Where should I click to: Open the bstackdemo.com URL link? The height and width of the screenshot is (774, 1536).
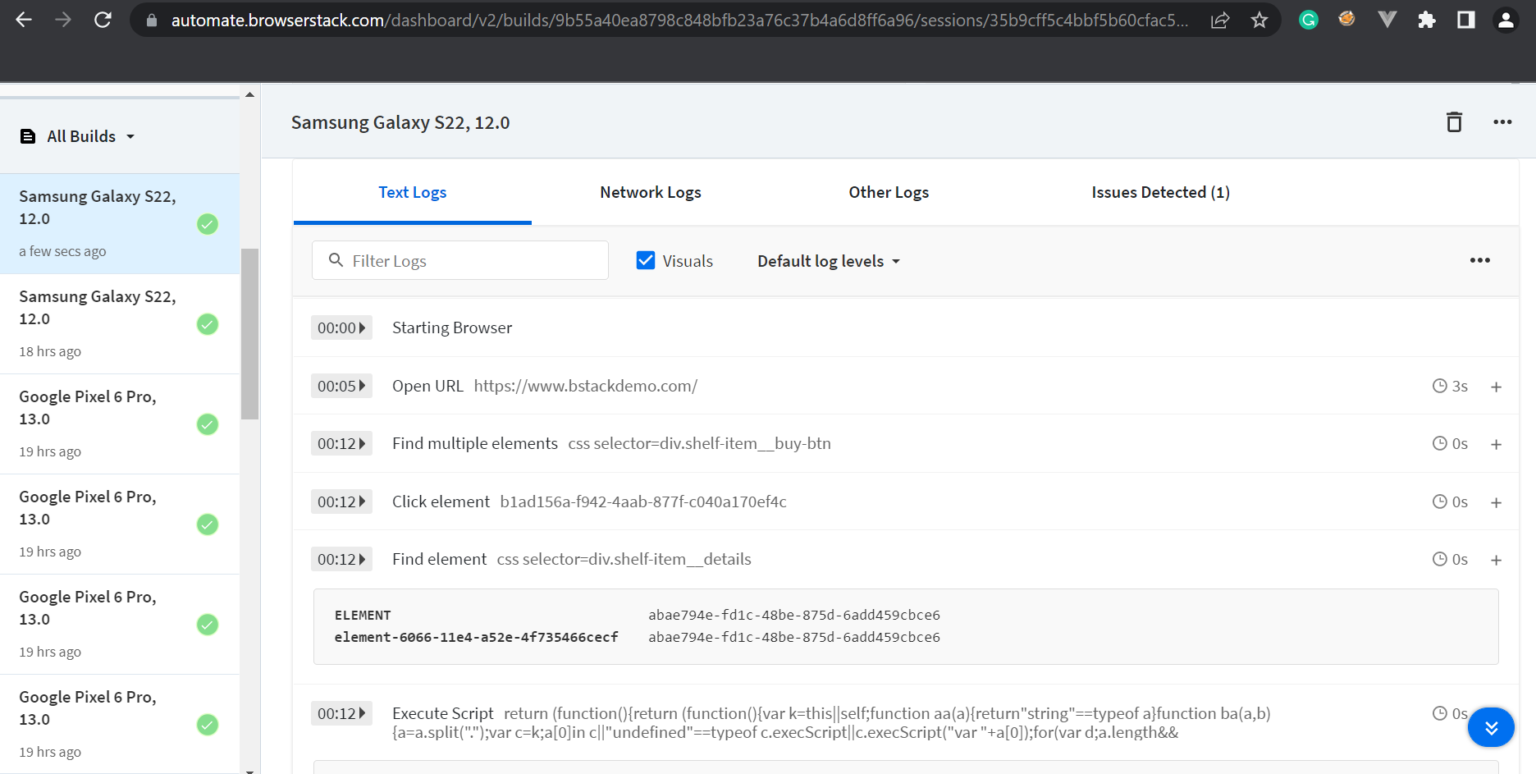click(586, 385)
